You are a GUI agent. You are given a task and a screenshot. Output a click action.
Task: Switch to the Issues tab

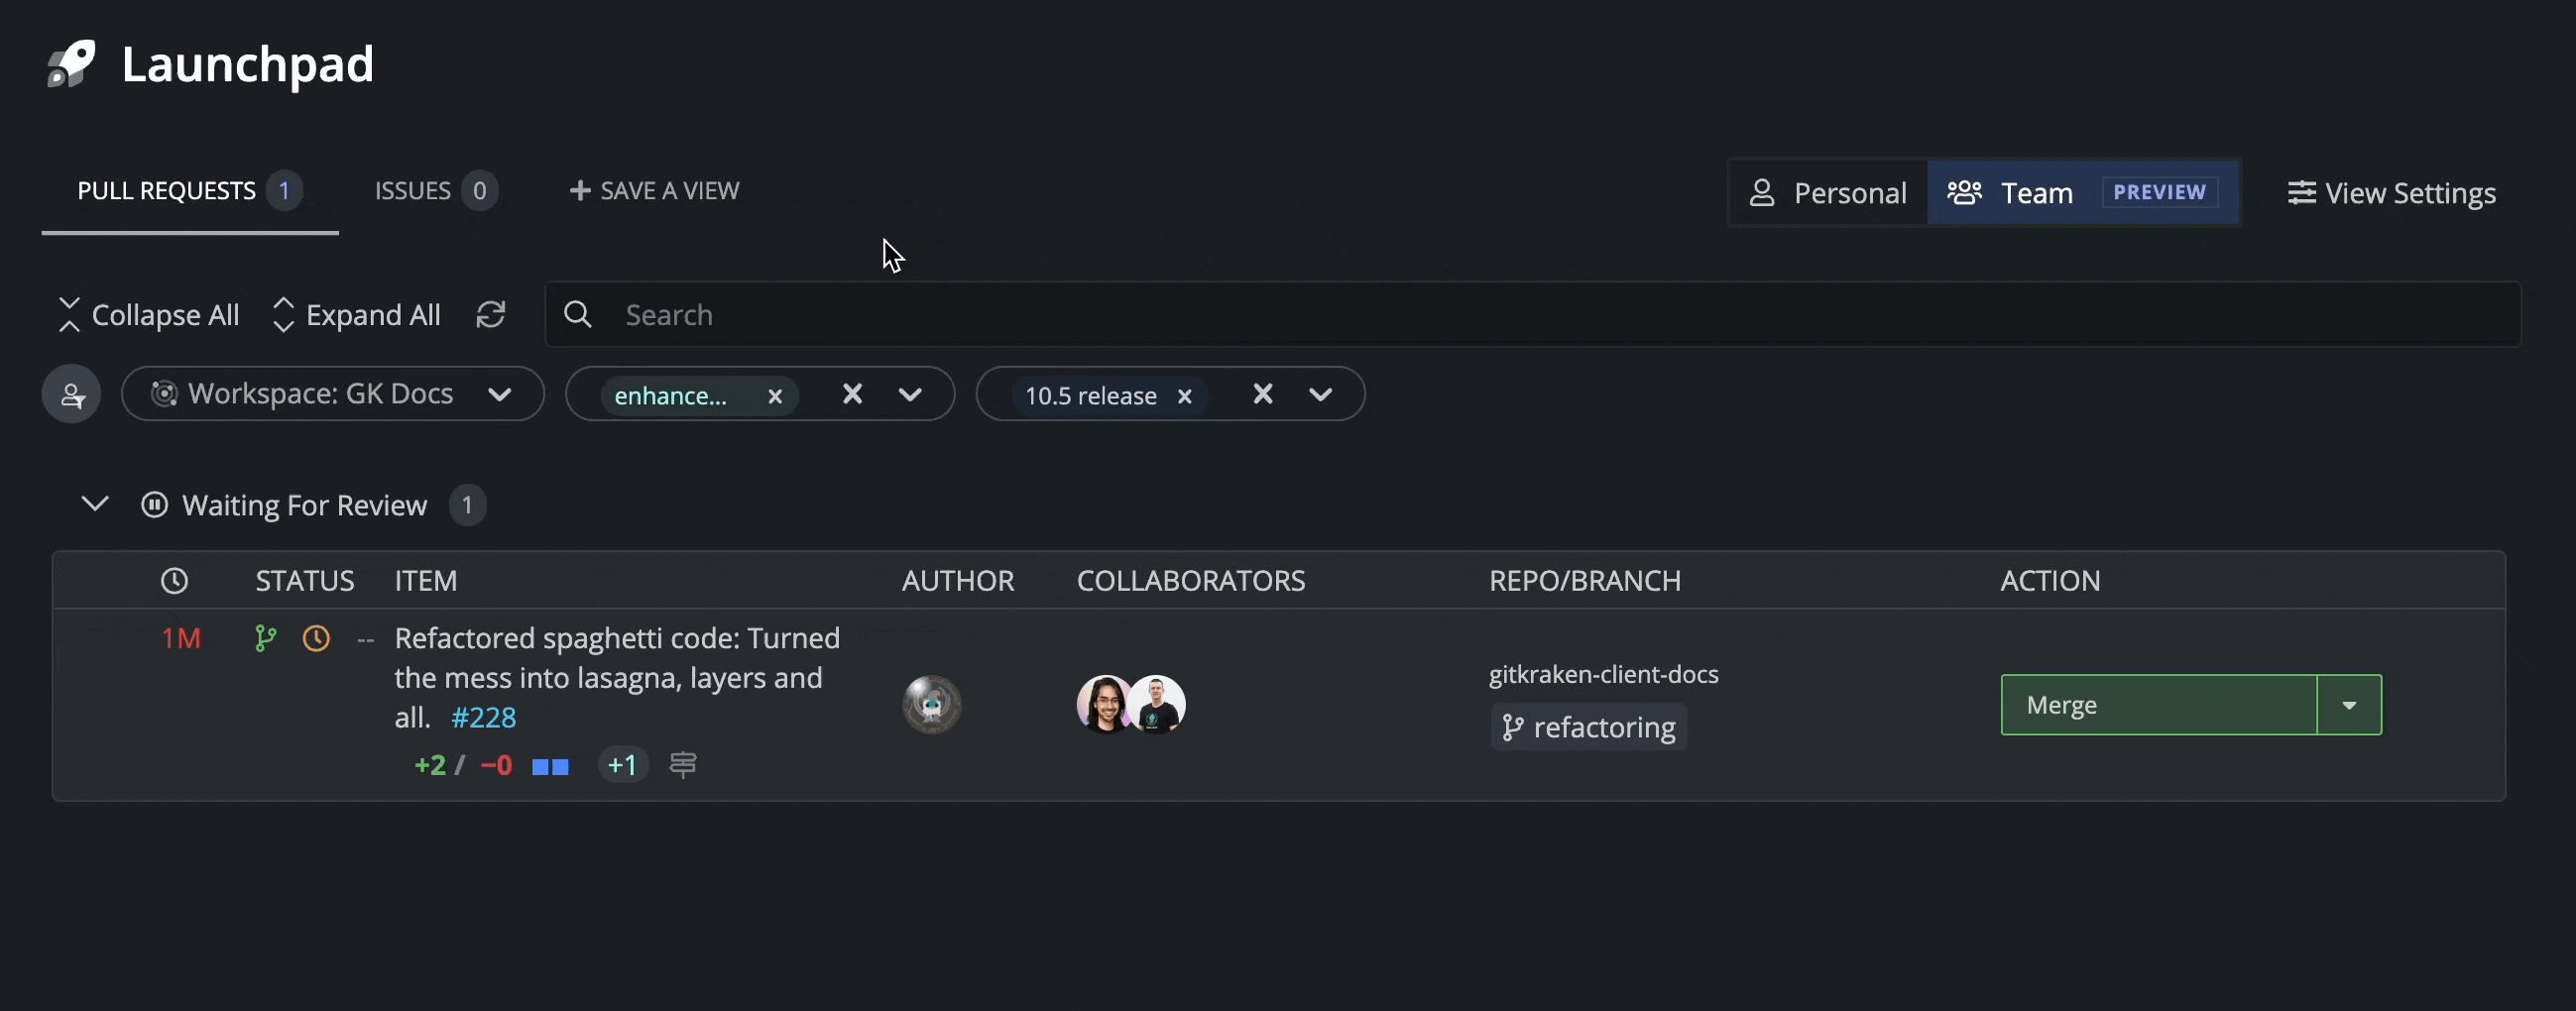[435, 191]
